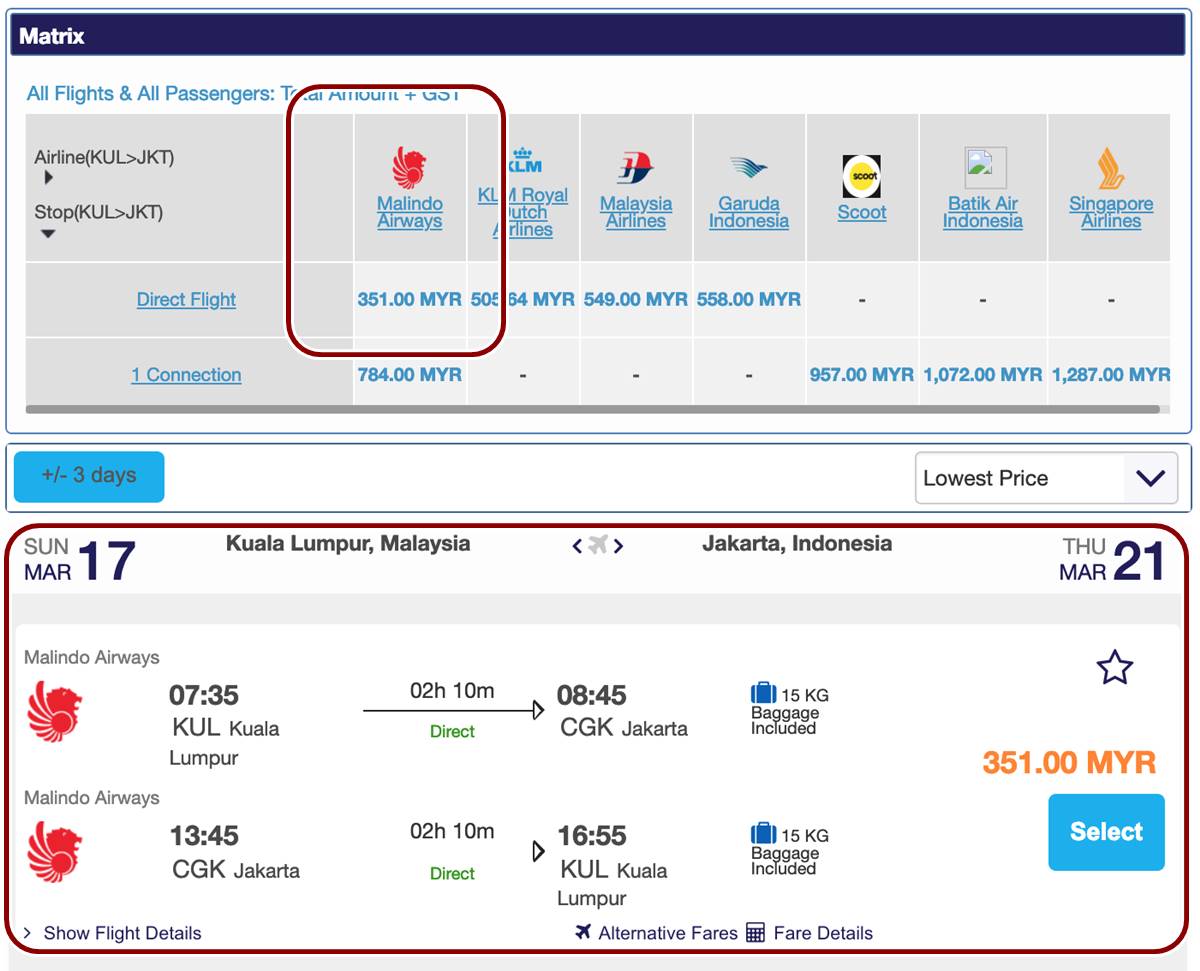Click the THU MAR 21 return date
The height and width of the screenshot is (971, 1200).
(x=1112, y=561)
